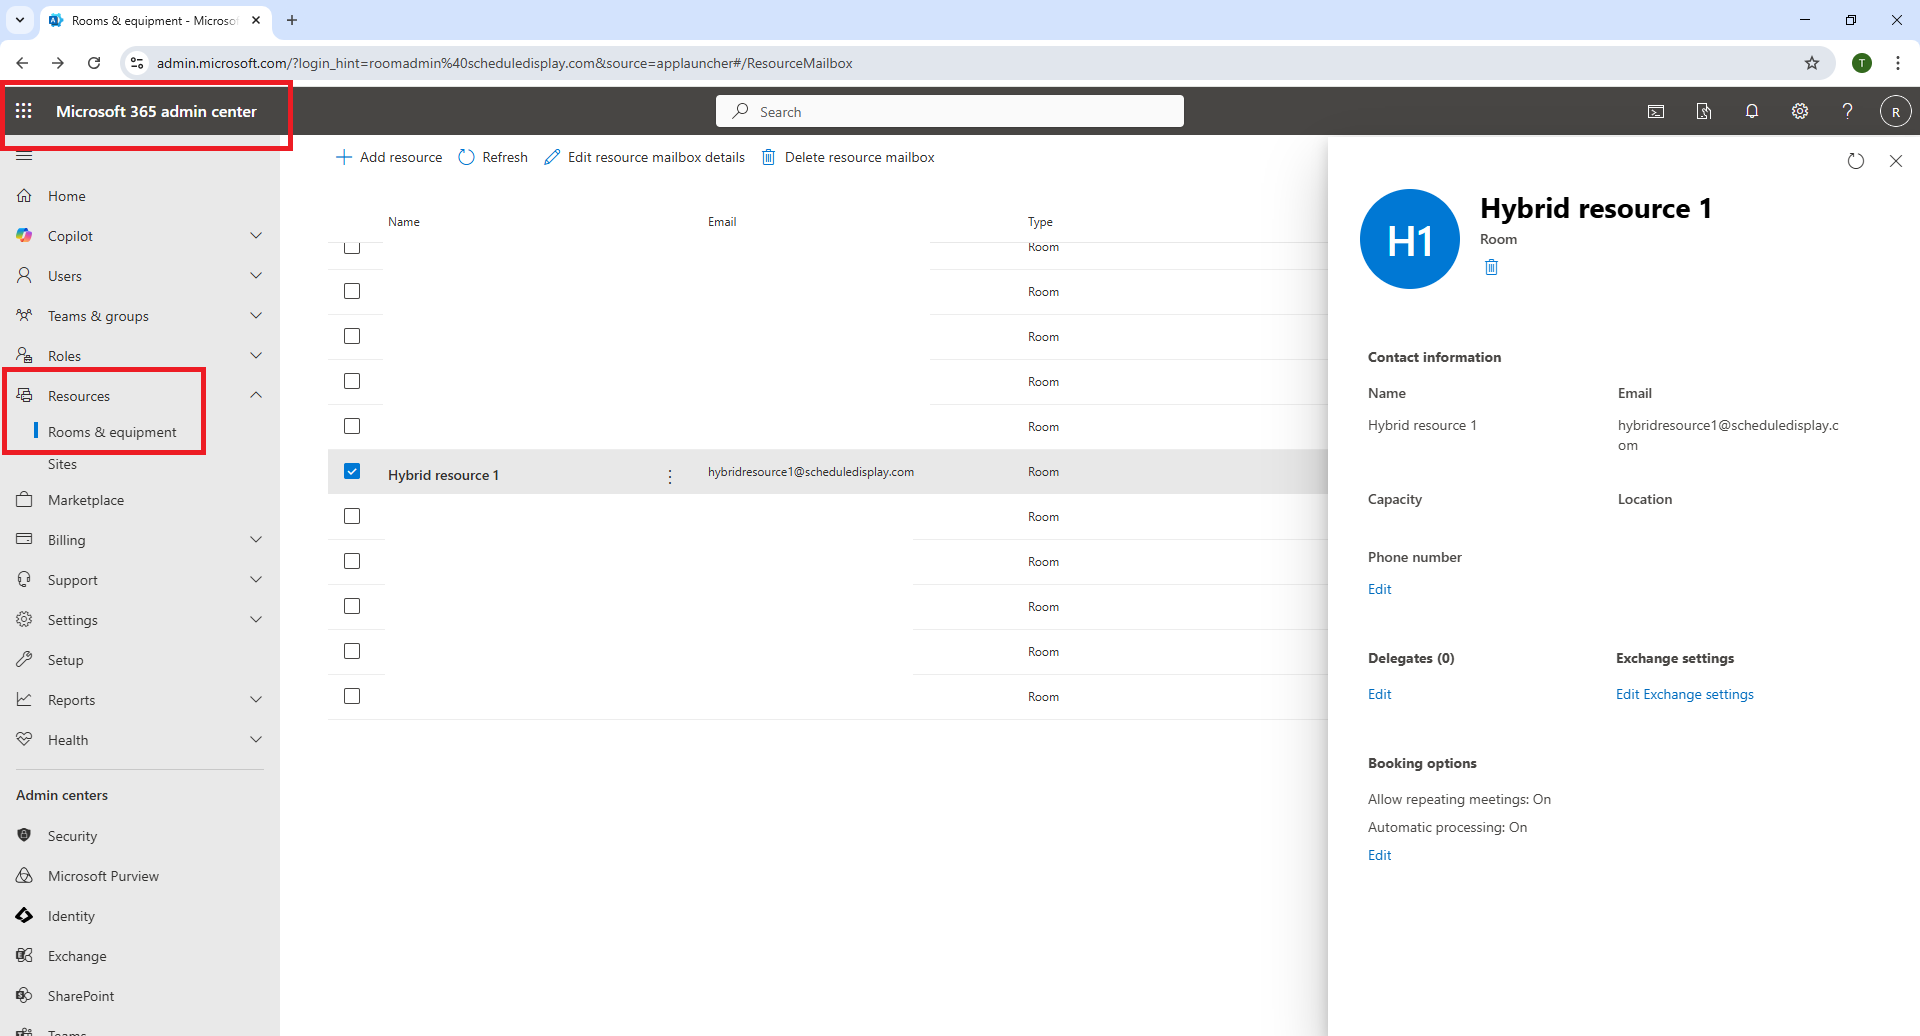Click Edit resource mailbox details
The width and height of the screenshot is (1920, 1036).
(x=645, y=157)
